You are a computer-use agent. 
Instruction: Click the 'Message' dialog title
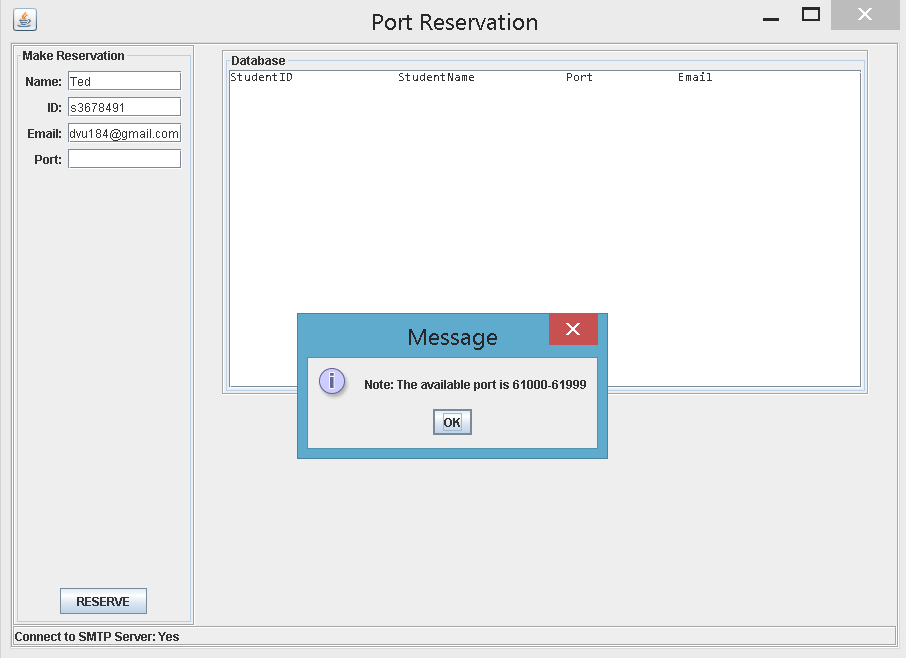[452, 337]
